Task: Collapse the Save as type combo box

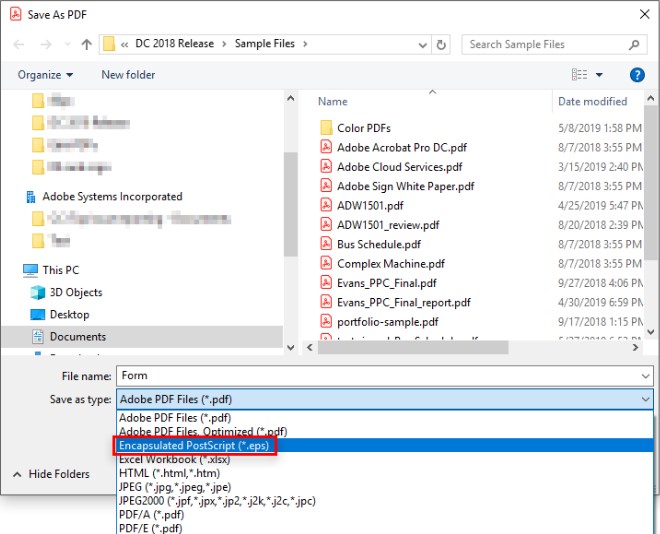Action: [x=645, y=399]
